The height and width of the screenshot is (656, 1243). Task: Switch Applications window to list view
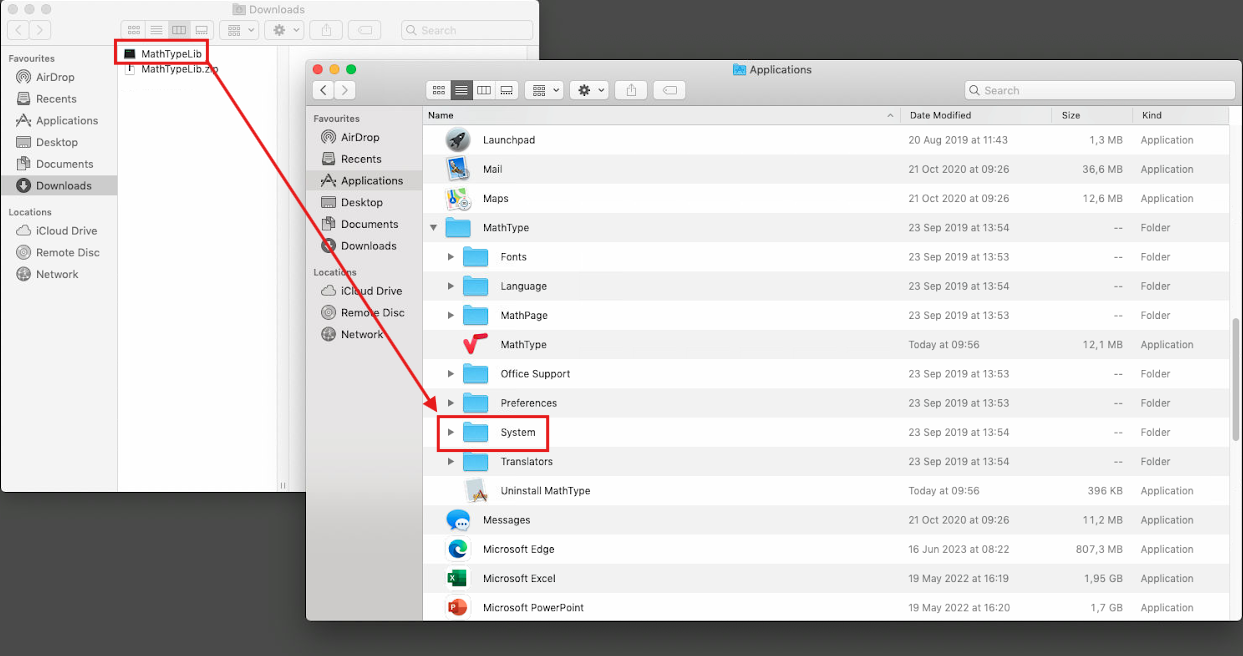tap(461, 90)
